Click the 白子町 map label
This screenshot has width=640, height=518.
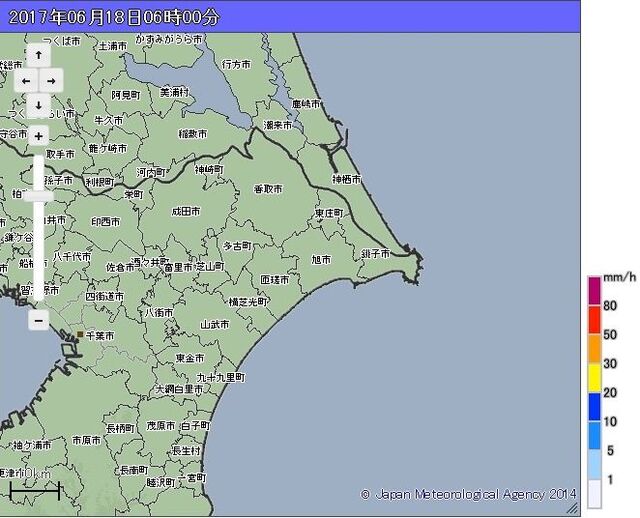[x=195, y=426]
